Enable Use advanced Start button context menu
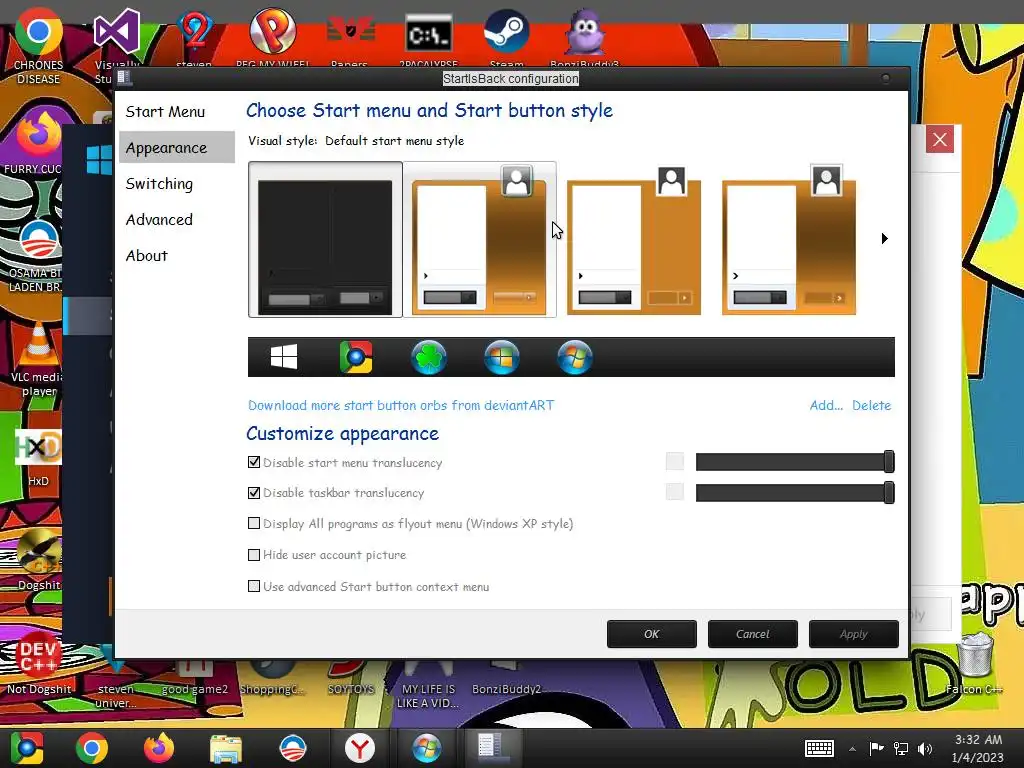Image resolution: width=1024 pixels, height=768 pixels. click(x=254, y=586)
